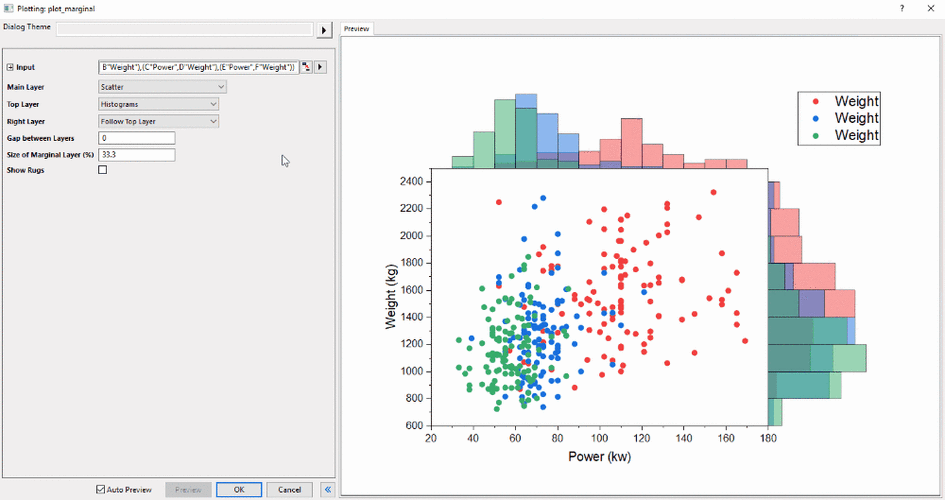Image resolution: width=945 pixels, height=500 pixels.
Task: Uncheck the Auto Preview checkbox
Action: click(100, 489)
